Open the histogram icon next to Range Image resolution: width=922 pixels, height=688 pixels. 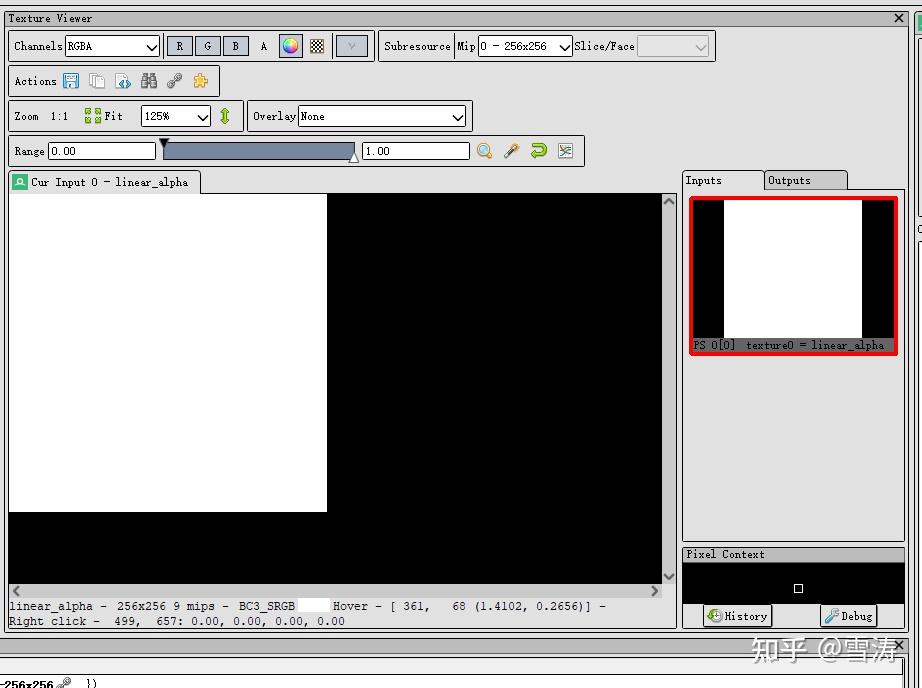565,150
